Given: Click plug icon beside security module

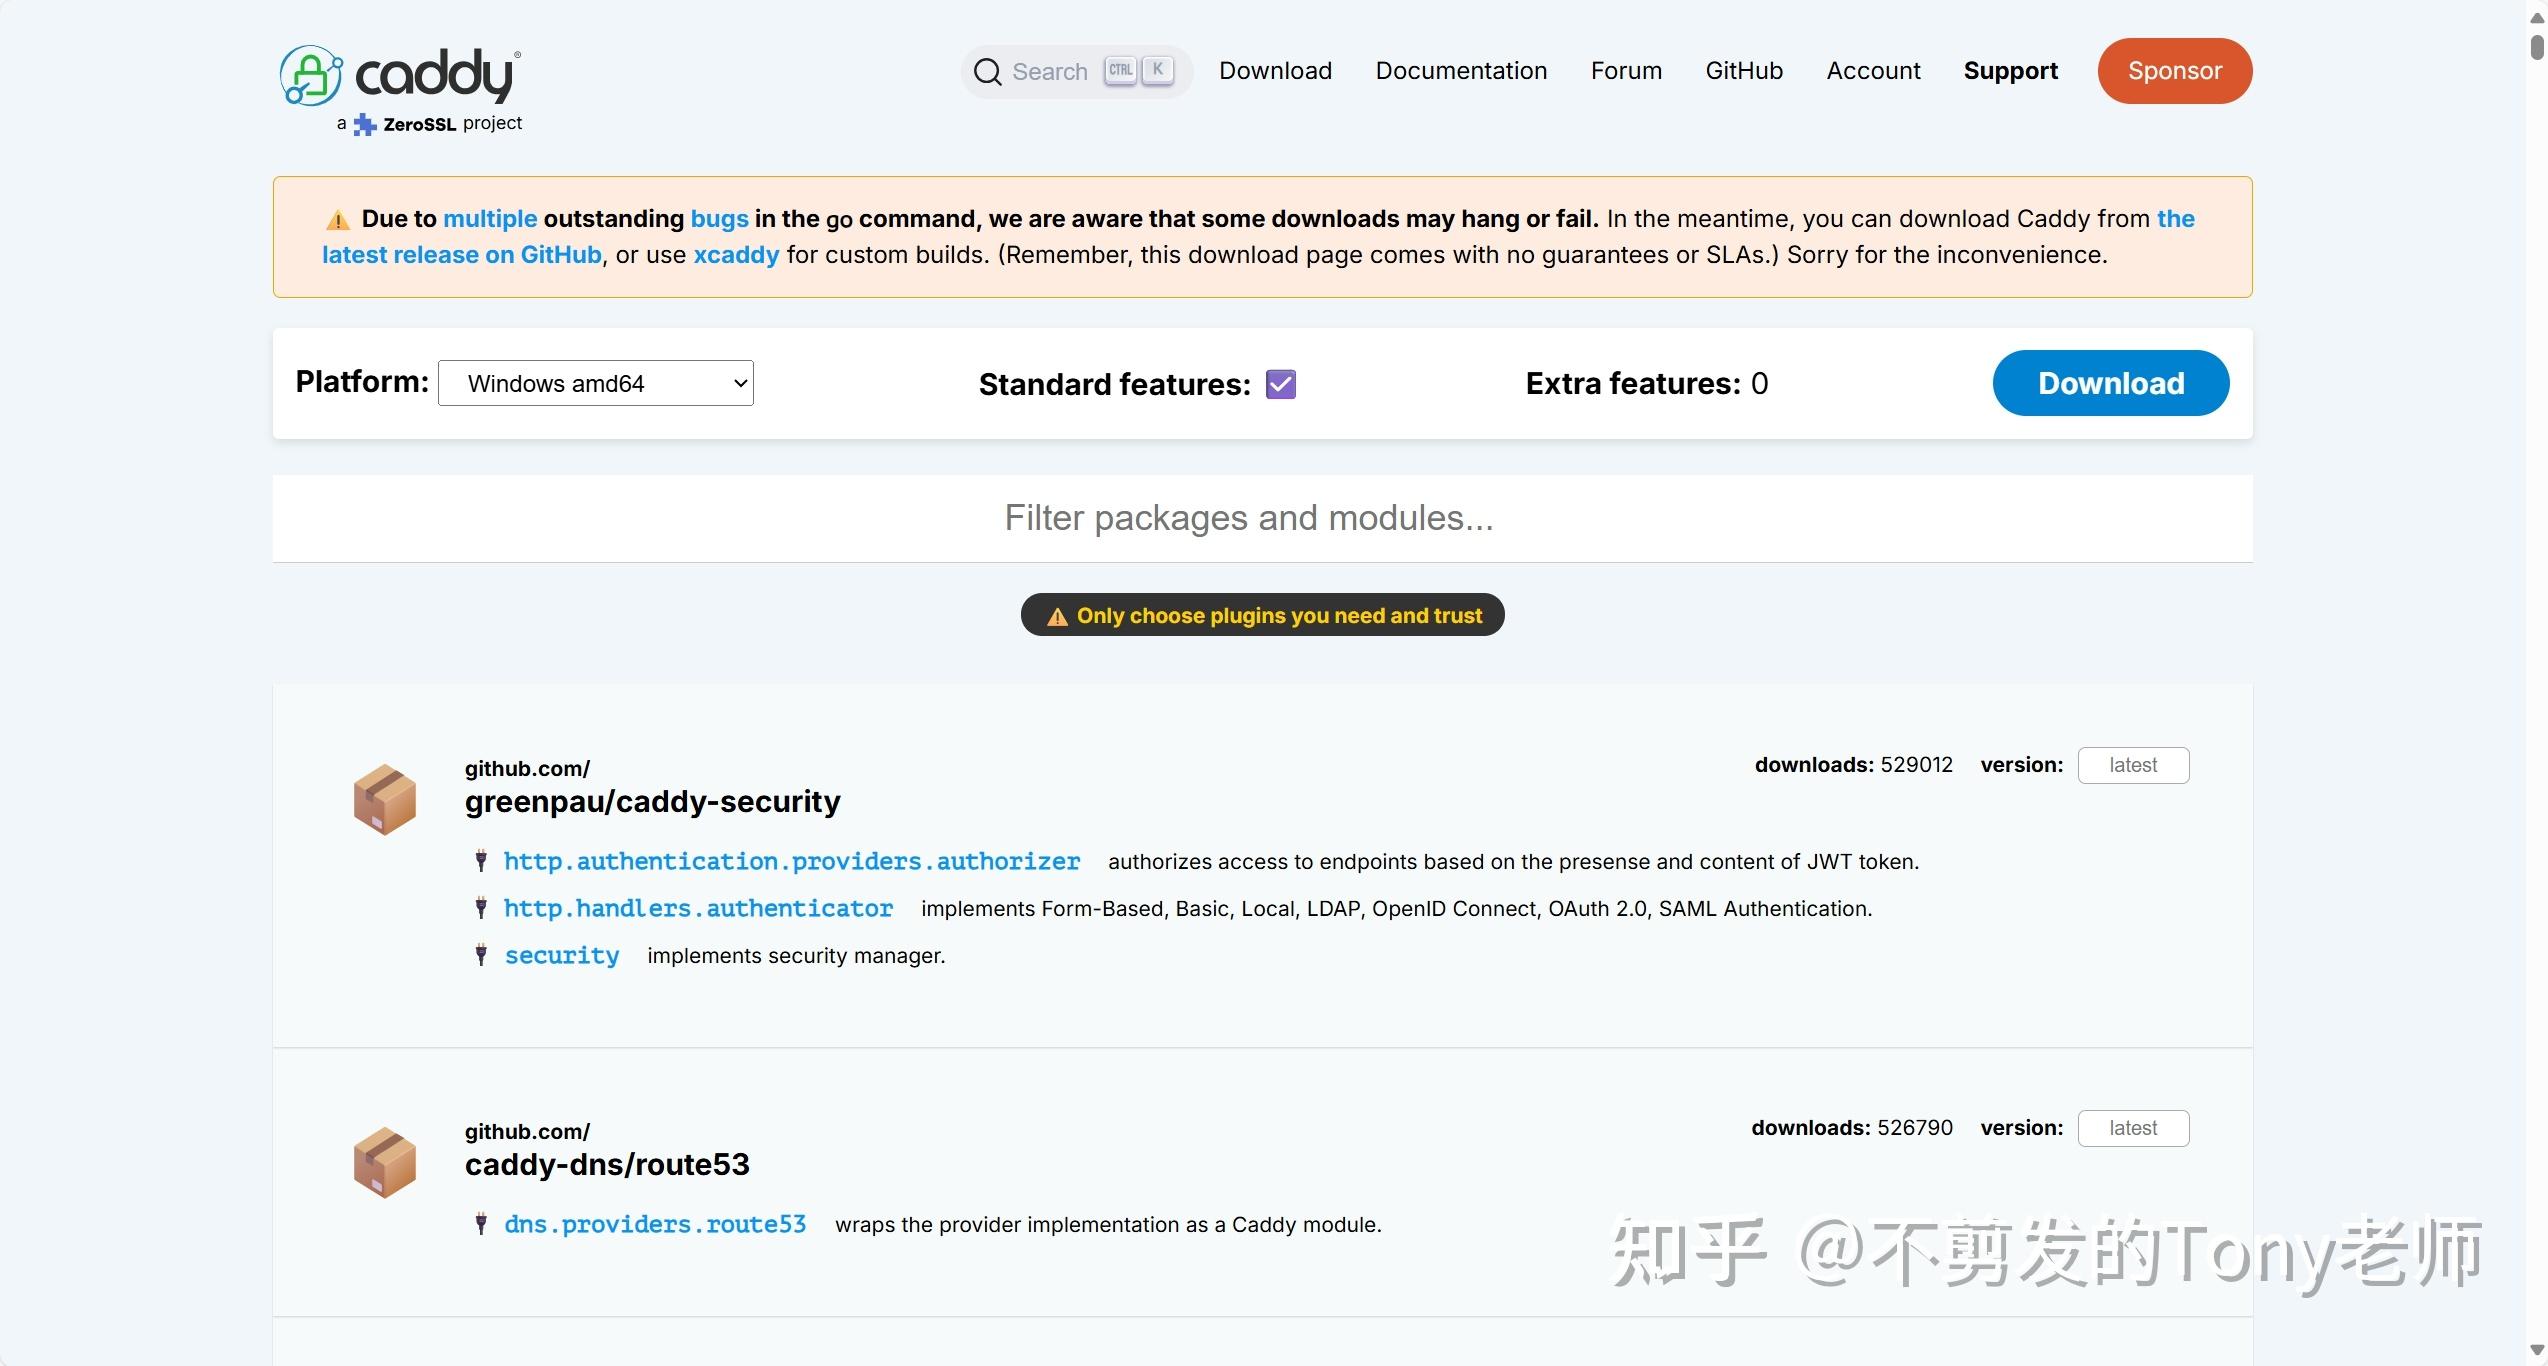Looking at the screenshot, I should coord(481,955).
